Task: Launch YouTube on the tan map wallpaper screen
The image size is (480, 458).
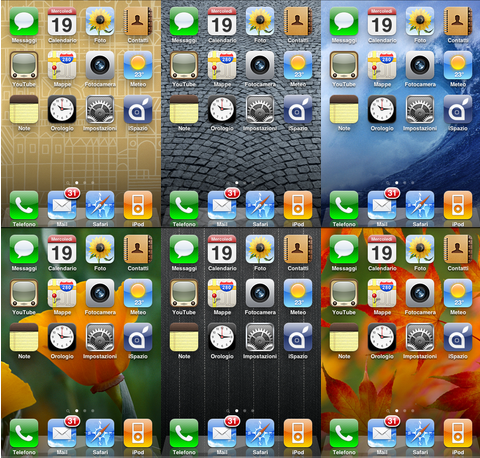Action: coord(24,65)
